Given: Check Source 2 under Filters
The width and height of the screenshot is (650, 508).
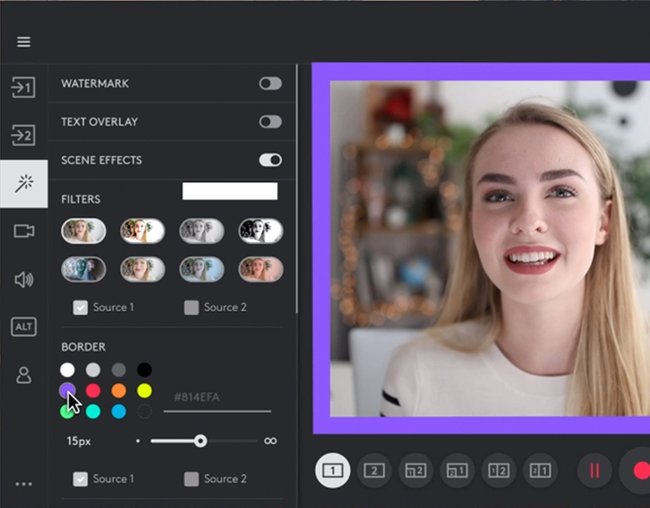Looking at the screenshot, I should 191,308.
